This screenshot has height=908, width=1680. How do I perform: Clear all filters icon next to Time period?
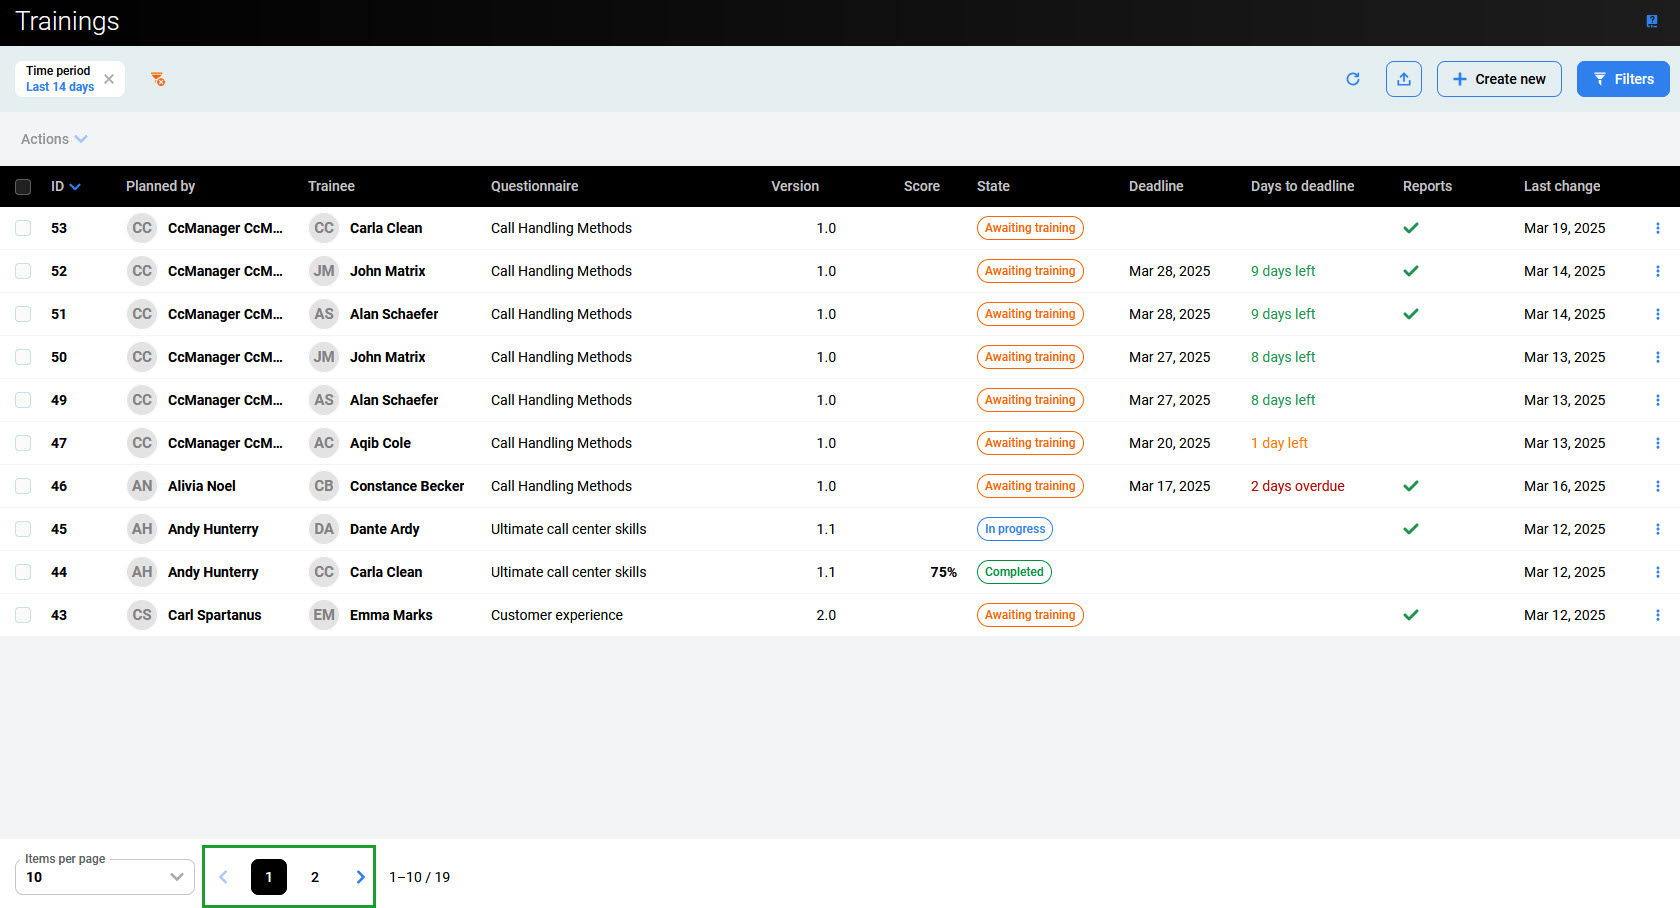point(158,79)
